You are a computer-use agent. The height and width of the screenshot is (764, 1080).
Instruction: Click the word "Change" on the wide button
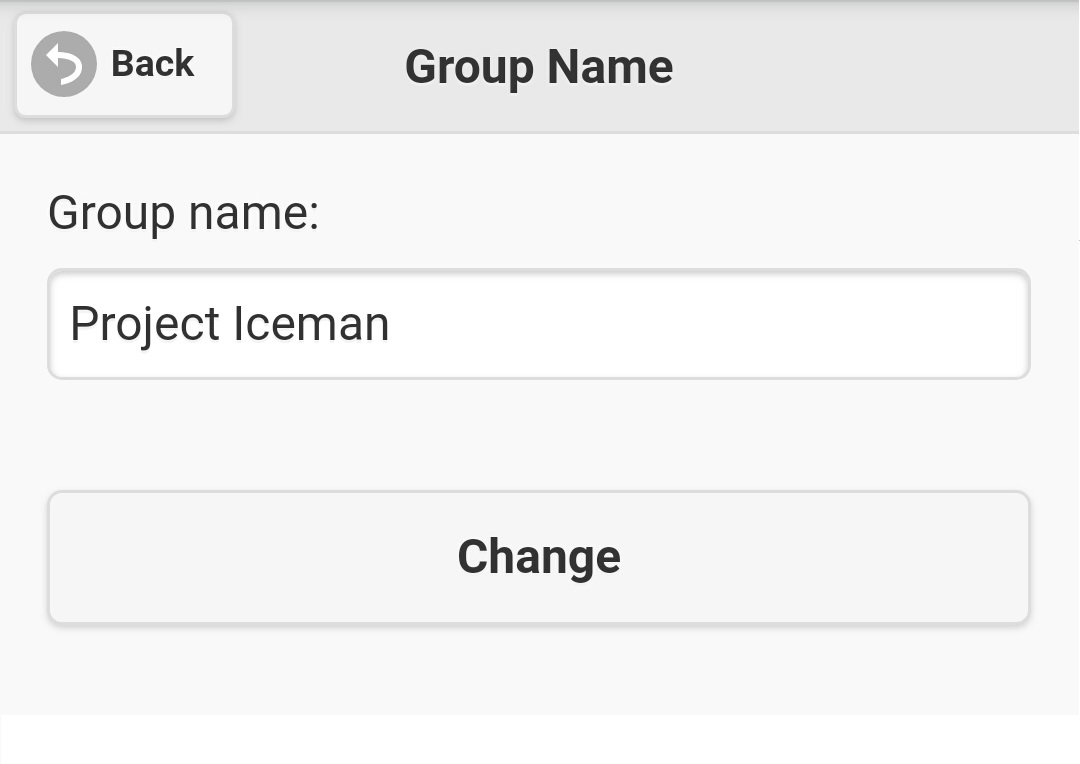[539, 557]
